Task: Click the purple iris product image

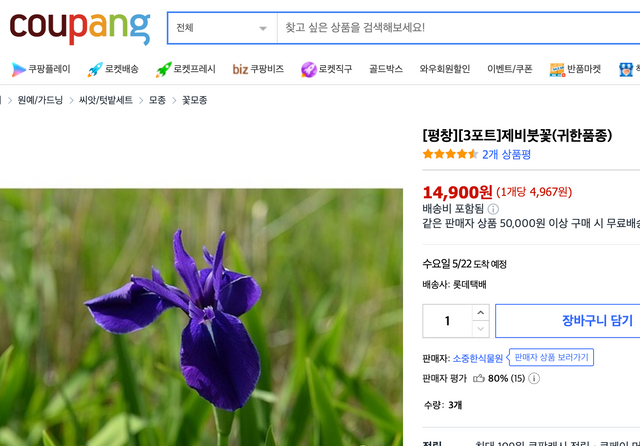Action: [201, 317]
